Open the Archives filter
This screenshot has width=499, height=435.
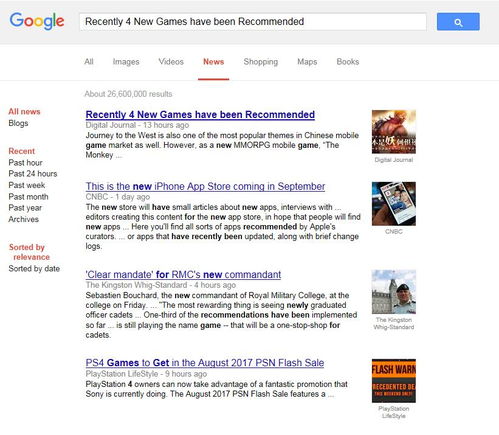pos(24,219)
